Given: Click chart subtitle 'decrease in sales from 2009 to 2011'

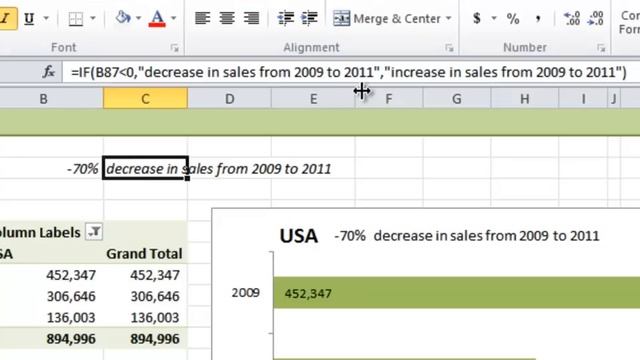Looking at the screenshot, I should 487,236.
